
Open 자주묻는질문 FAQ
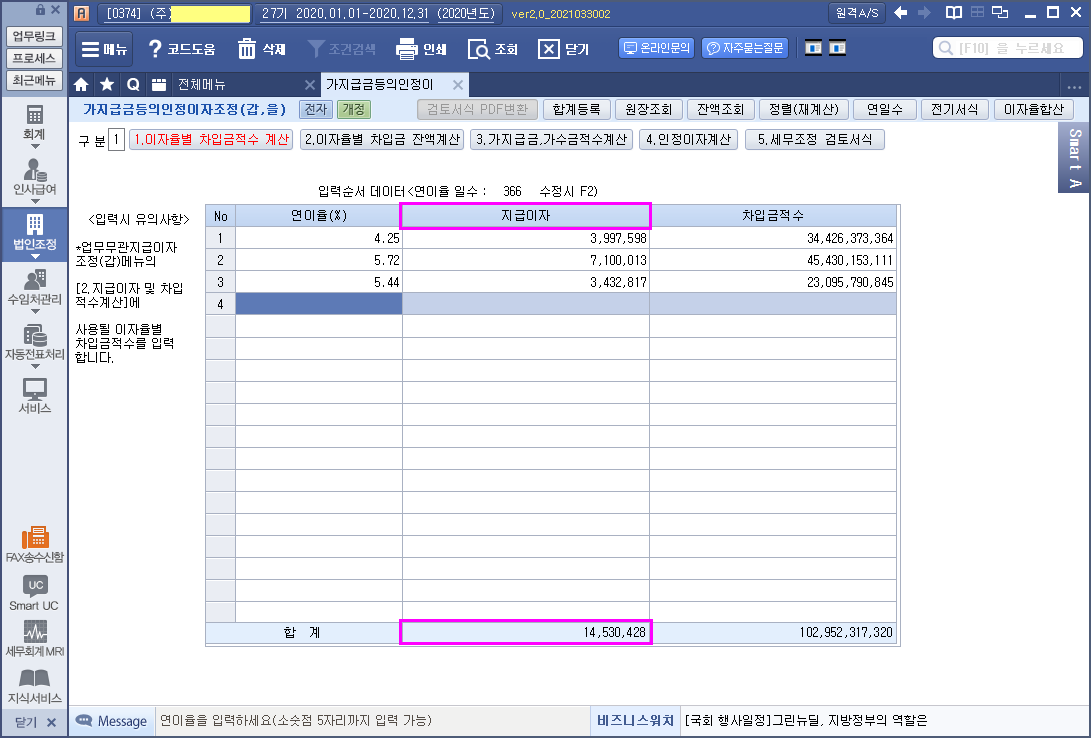click(744, 48)
